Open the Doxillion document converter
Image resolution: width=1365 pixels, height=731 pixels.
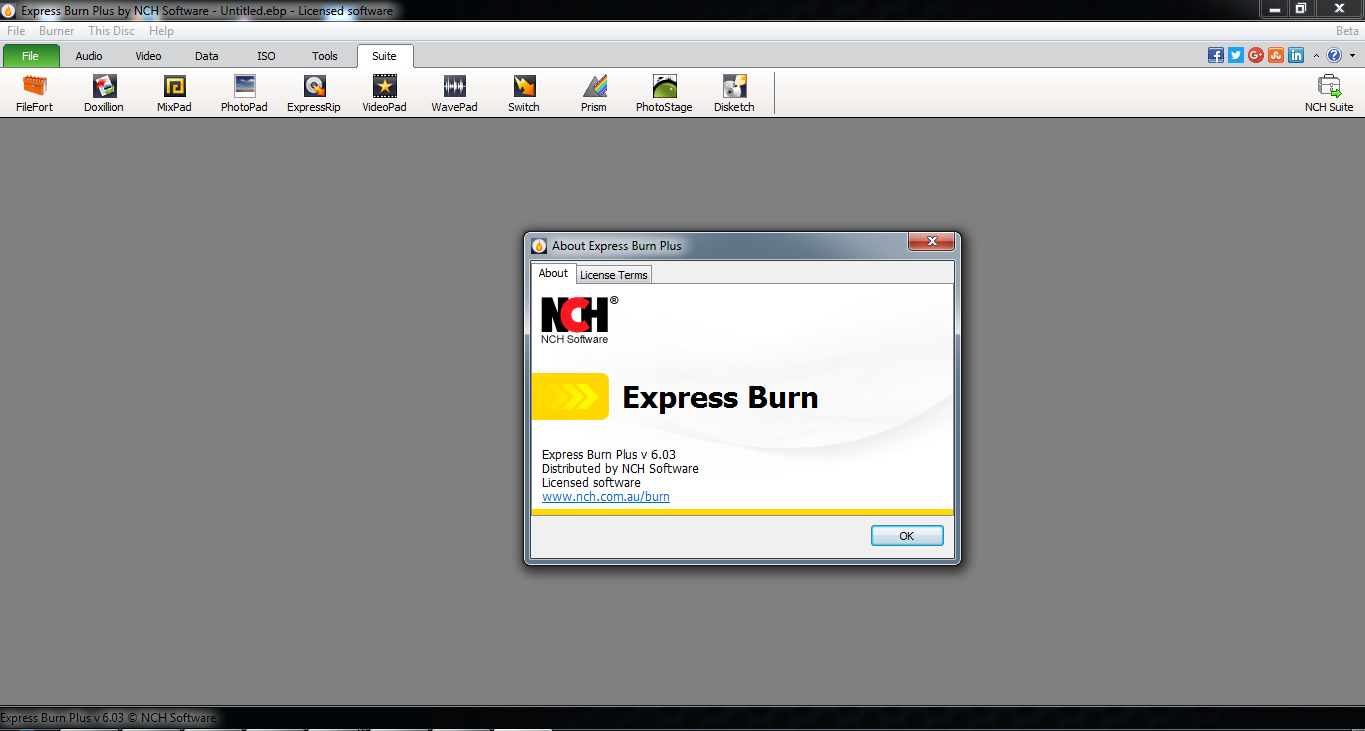pyautogui.click(x=104, y=93)
